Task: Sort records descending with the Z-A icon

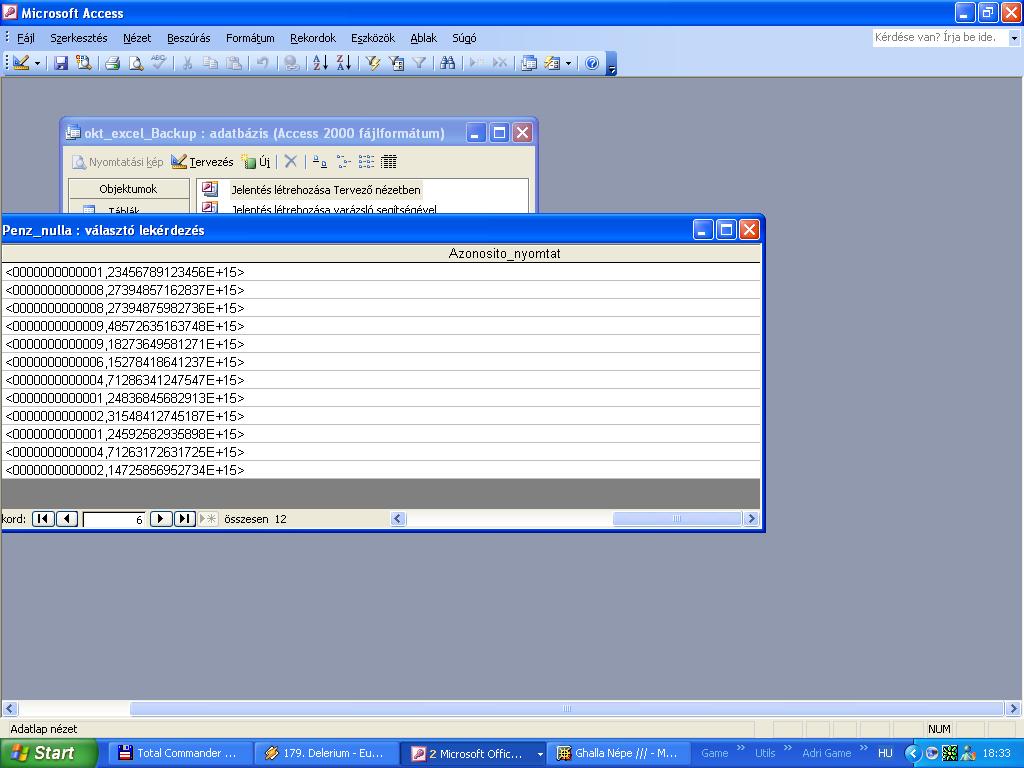Action: pyautogui.click(x=343, y=63)
